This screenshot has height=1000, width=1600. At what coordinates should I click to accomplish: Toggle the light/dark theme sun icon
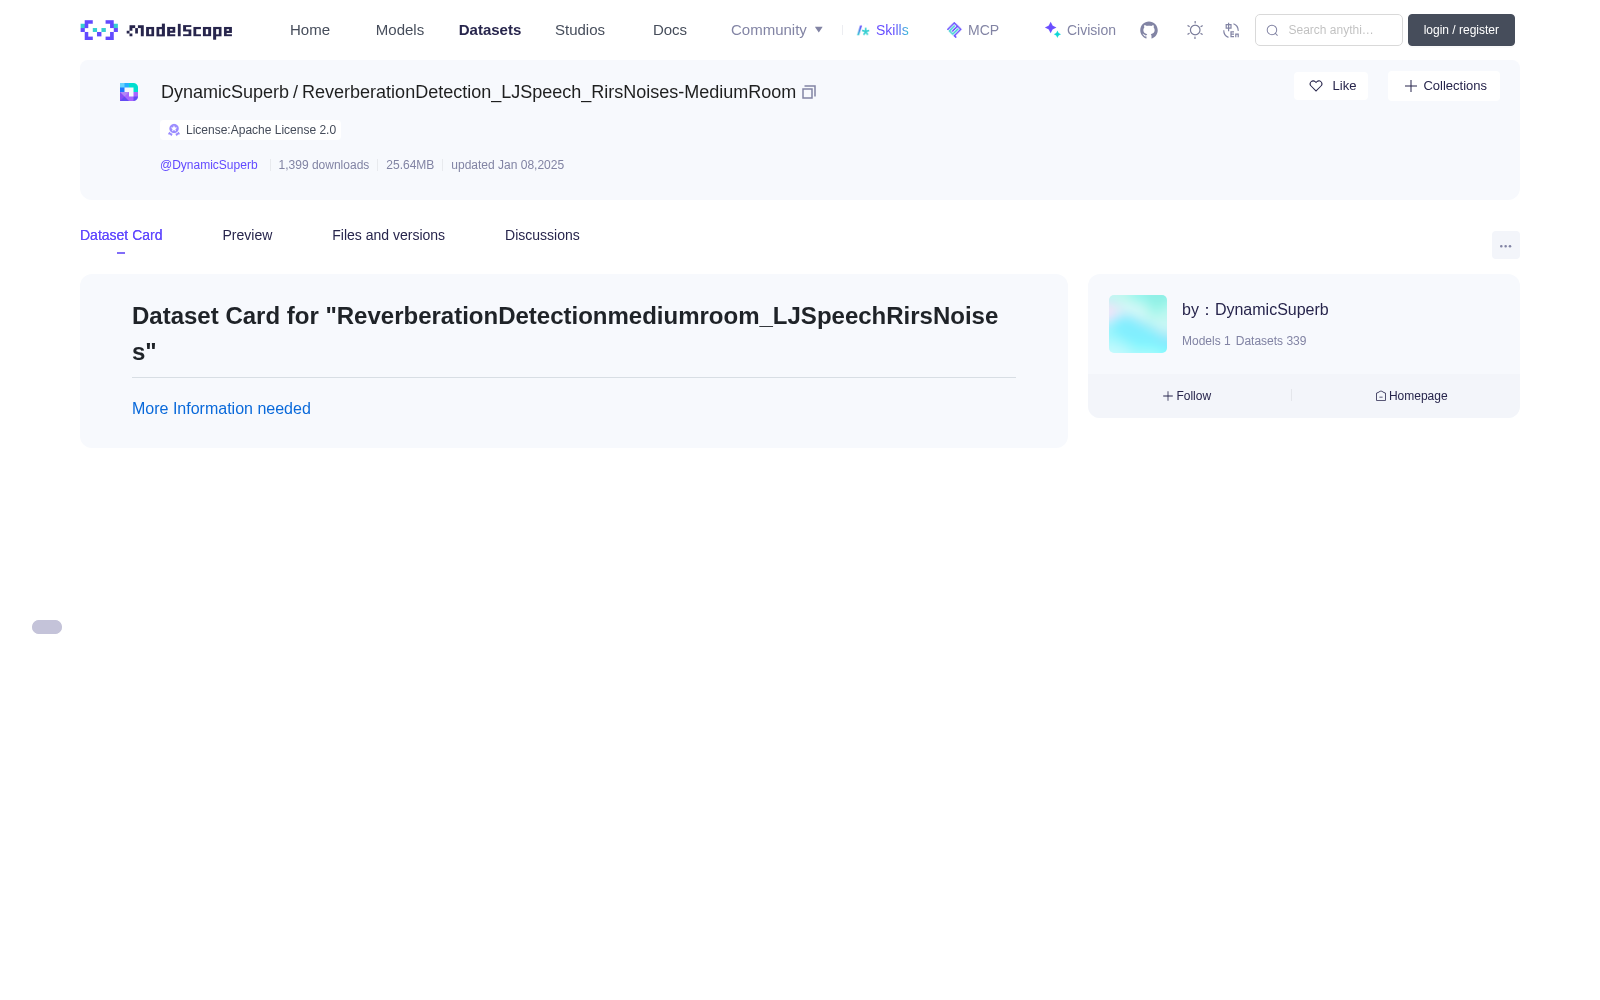(x=1195, y=30)
